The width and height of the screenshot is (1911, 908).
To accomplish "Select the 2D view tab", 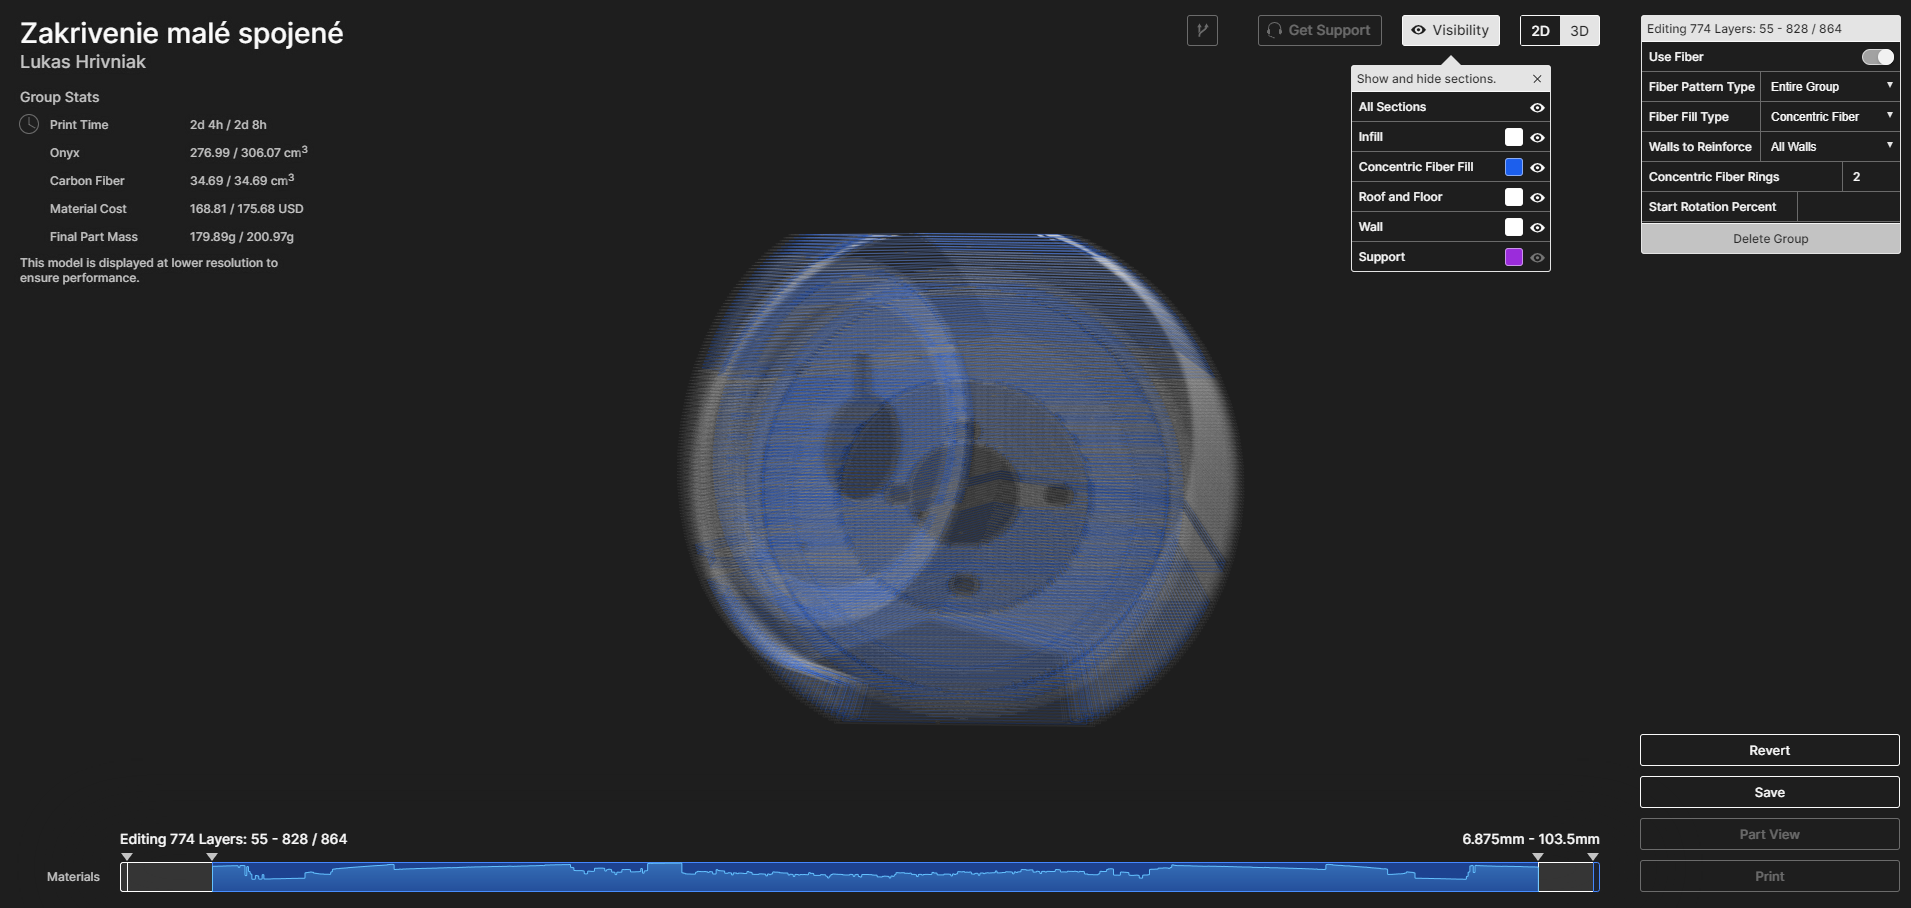I will (1540, 31).
